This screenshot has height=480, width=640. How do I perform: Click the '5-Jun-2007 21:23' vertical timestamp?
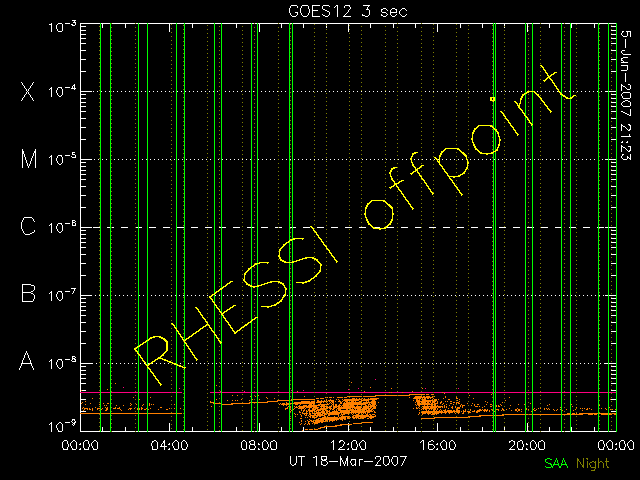pyautogui.click(x=626, y=95)
